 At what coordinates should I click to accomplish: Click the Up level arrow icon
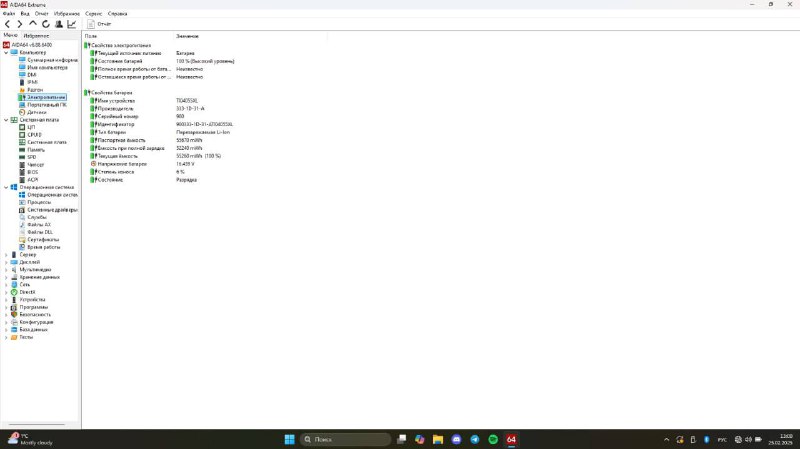[33, 23]
